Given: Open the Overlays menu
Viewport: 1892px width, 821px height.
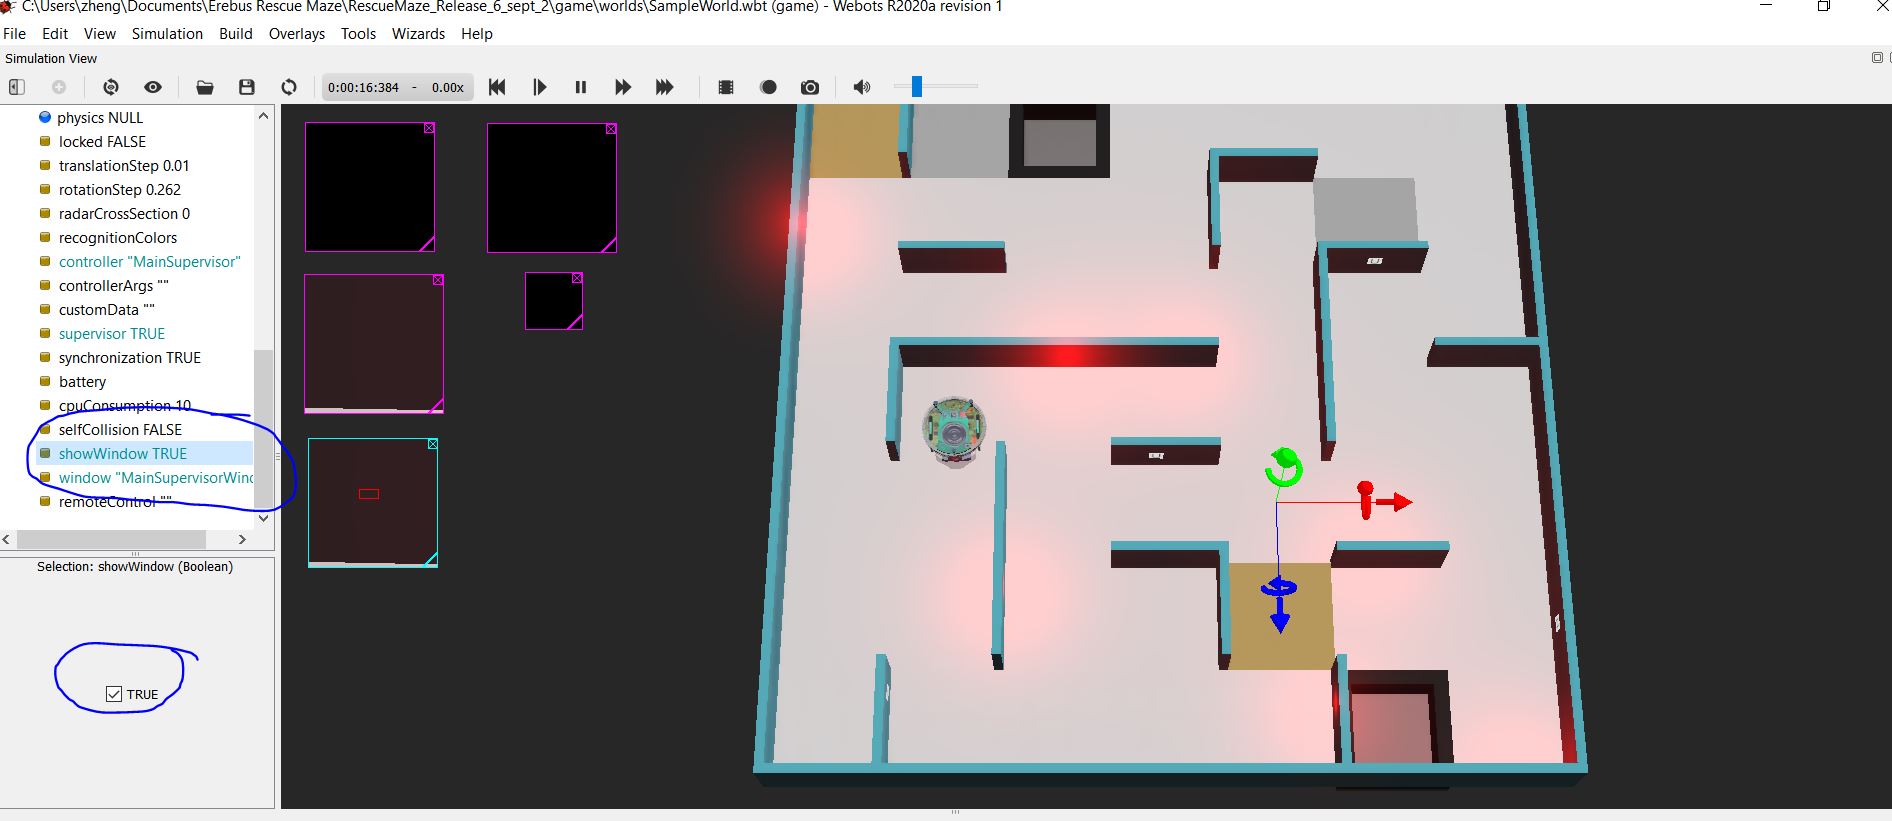Looking at the screenshot, I should (296, 34).
